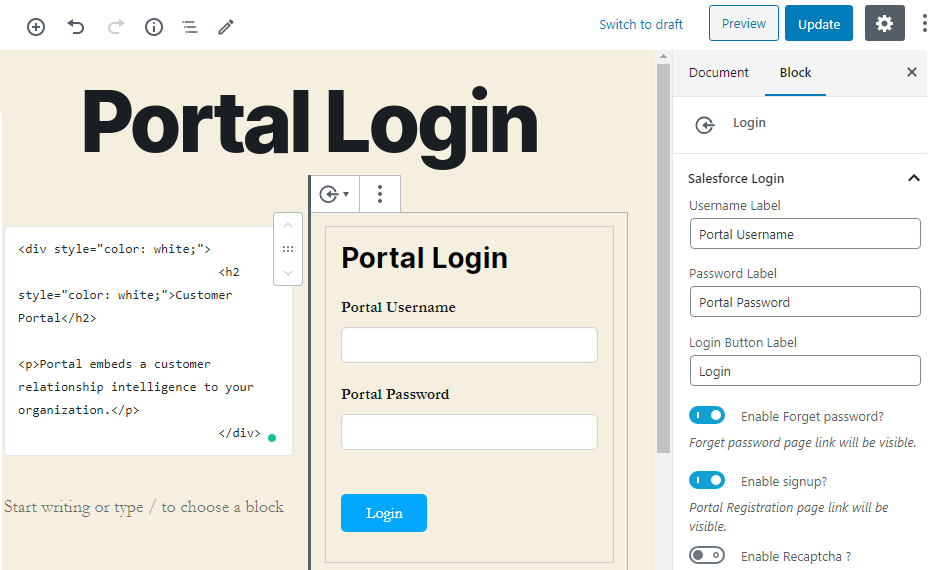Image resolution: width=930 pixels, height=570 pixels.
Task: Open settings gear in top bar
Action: point(884,24)
